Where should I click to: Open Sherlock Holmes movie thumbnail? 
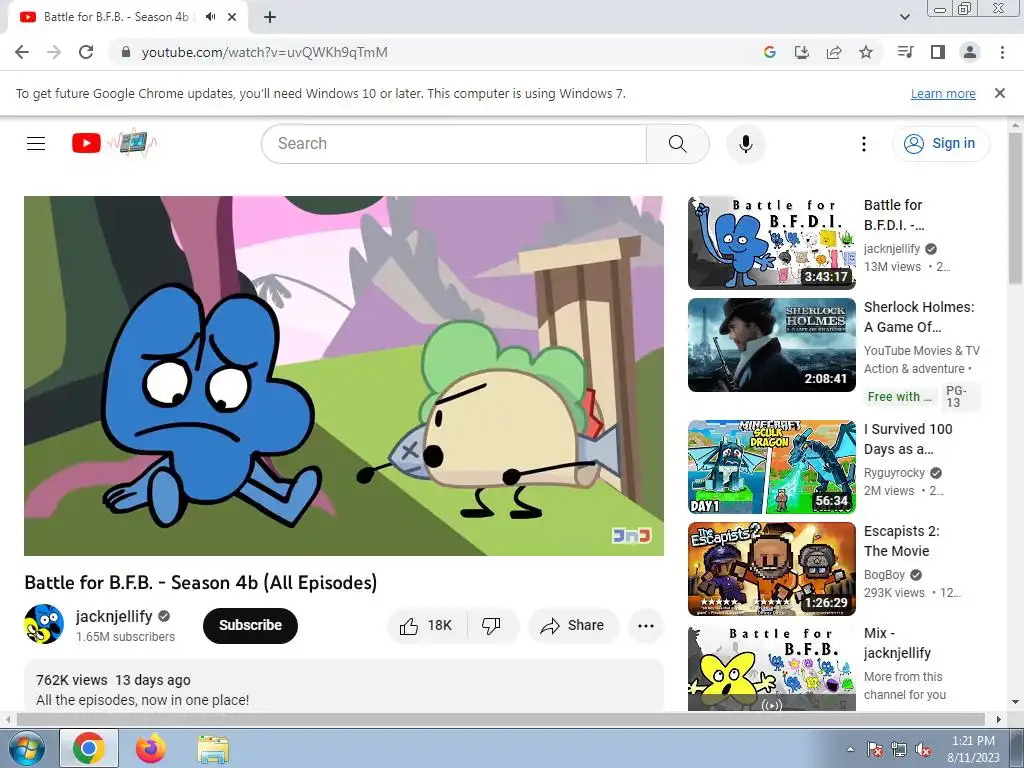771,345
